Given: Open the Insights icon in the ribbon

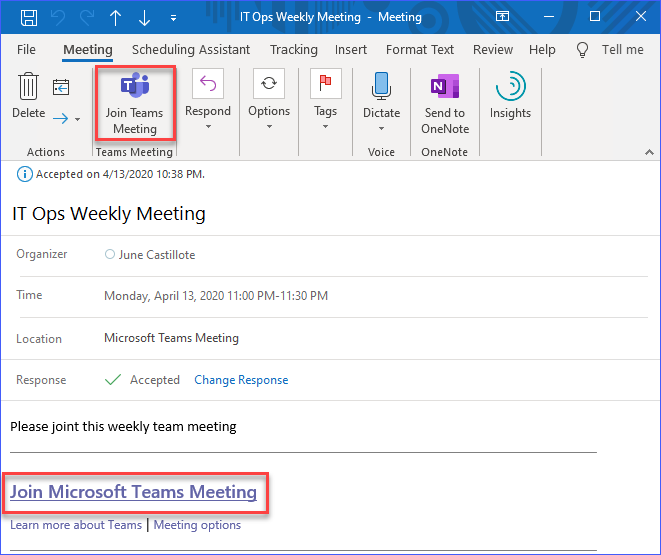Looking at the screenshot, I should pyautogui.click(x=510, y=87).
